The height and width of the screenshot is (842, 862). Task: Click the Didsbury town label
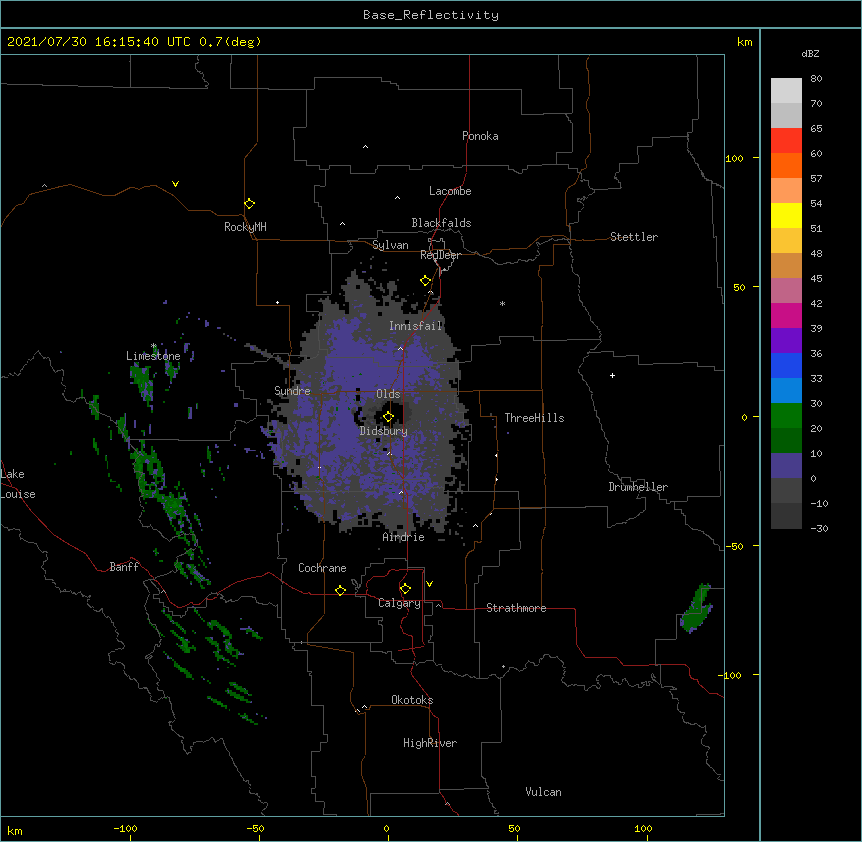[x=384, y=431]
